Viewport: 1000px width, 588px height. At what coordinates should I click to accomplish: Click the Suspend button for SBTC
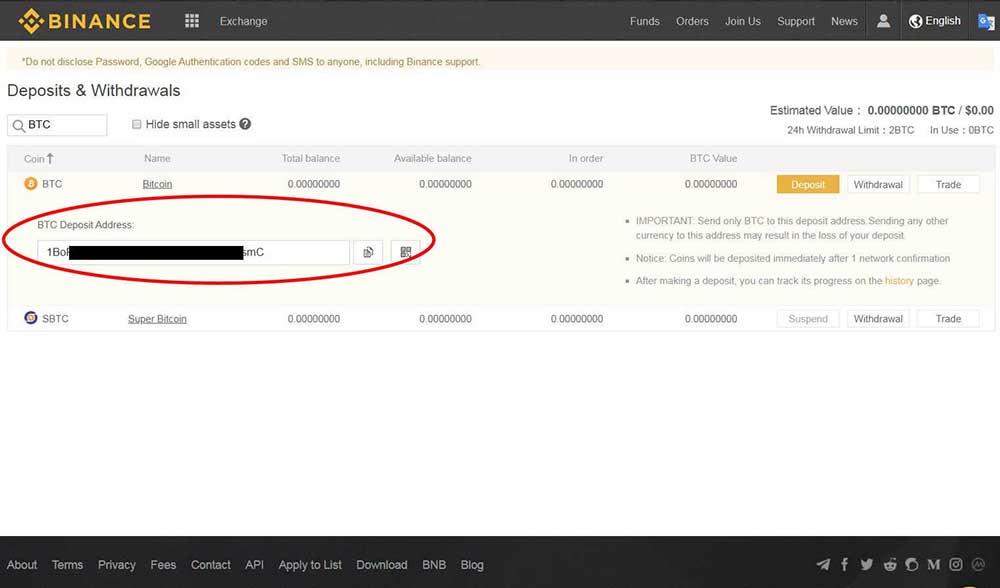807,318
